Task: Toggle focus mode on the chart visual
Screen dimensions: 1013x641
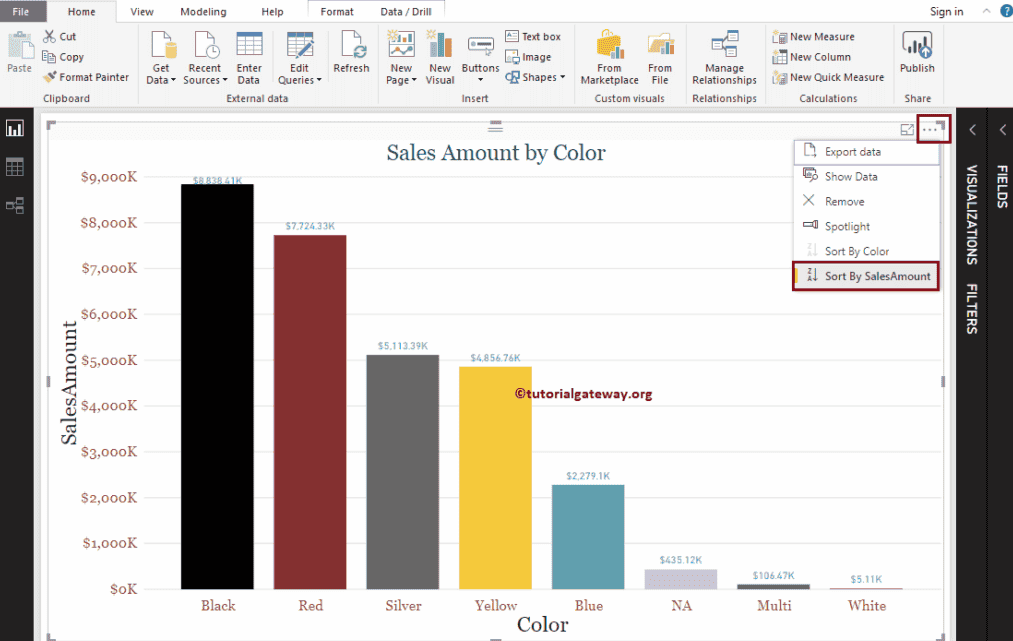Action: (908, 131)
